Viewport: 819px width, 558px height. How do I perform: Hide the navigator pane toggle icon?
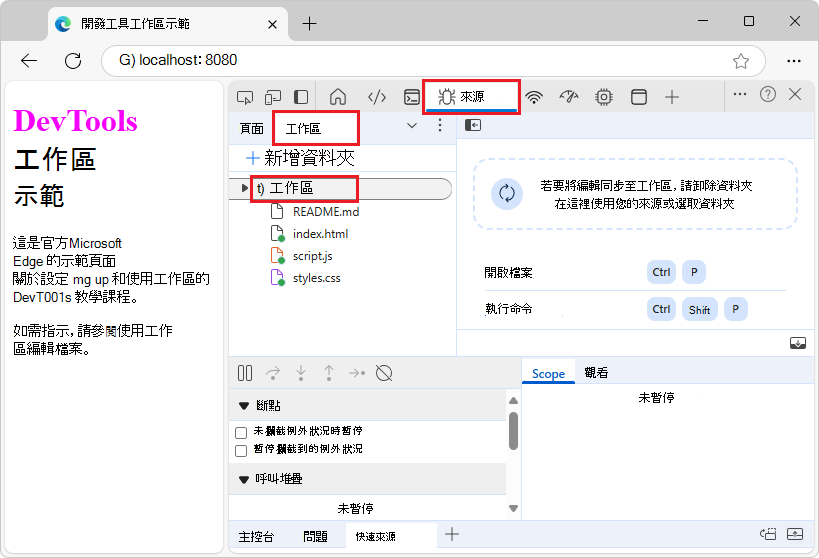click(473, 125)
